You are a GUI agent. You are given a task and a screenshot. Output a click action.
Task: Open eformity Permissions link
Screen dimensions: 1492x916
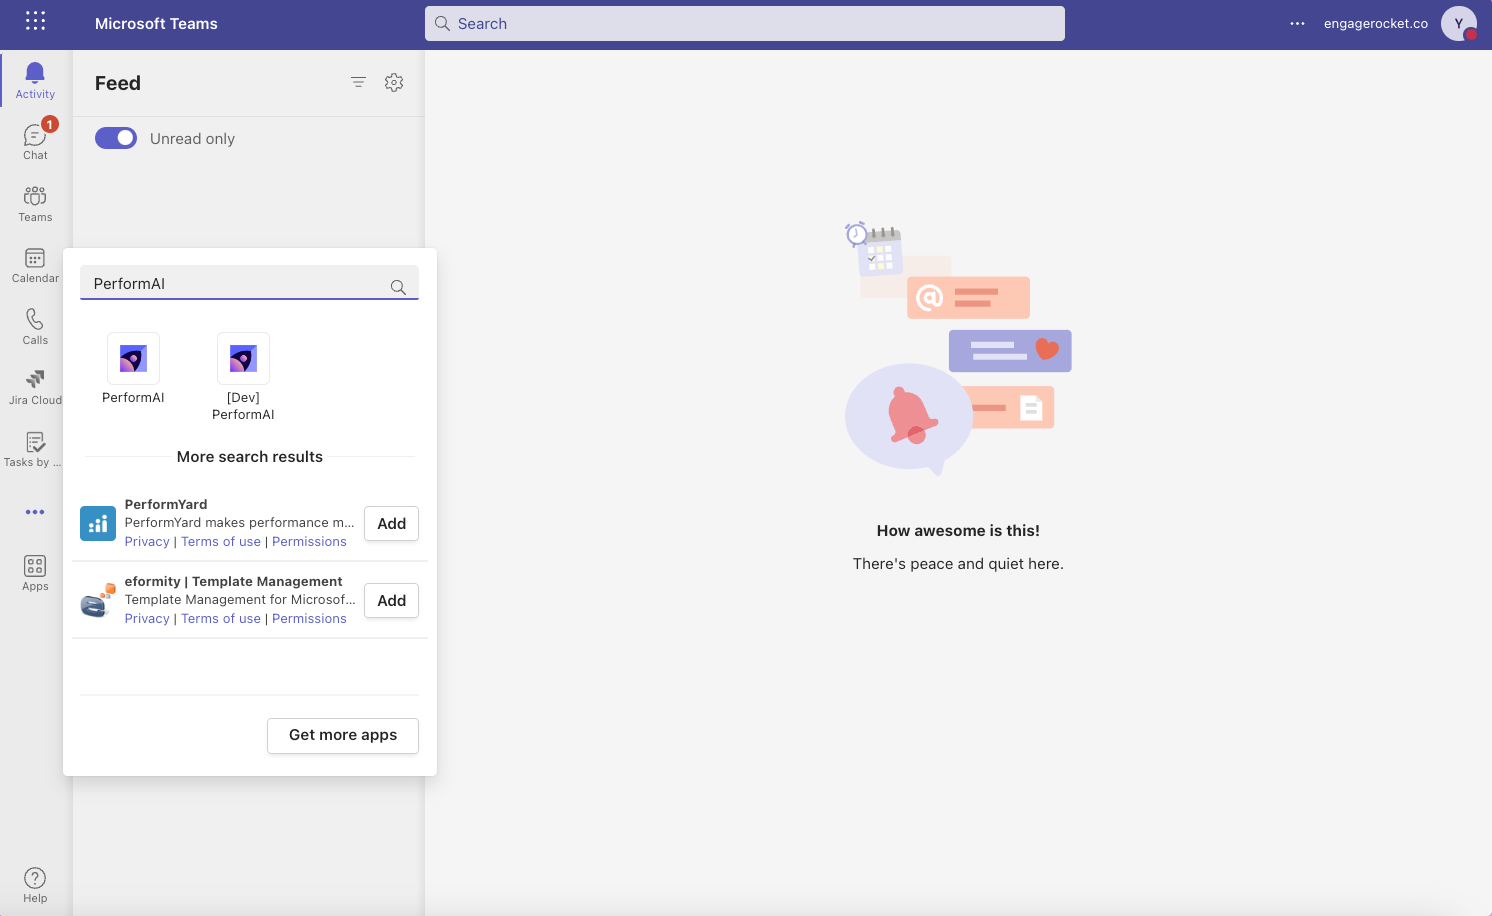(309, 618)
